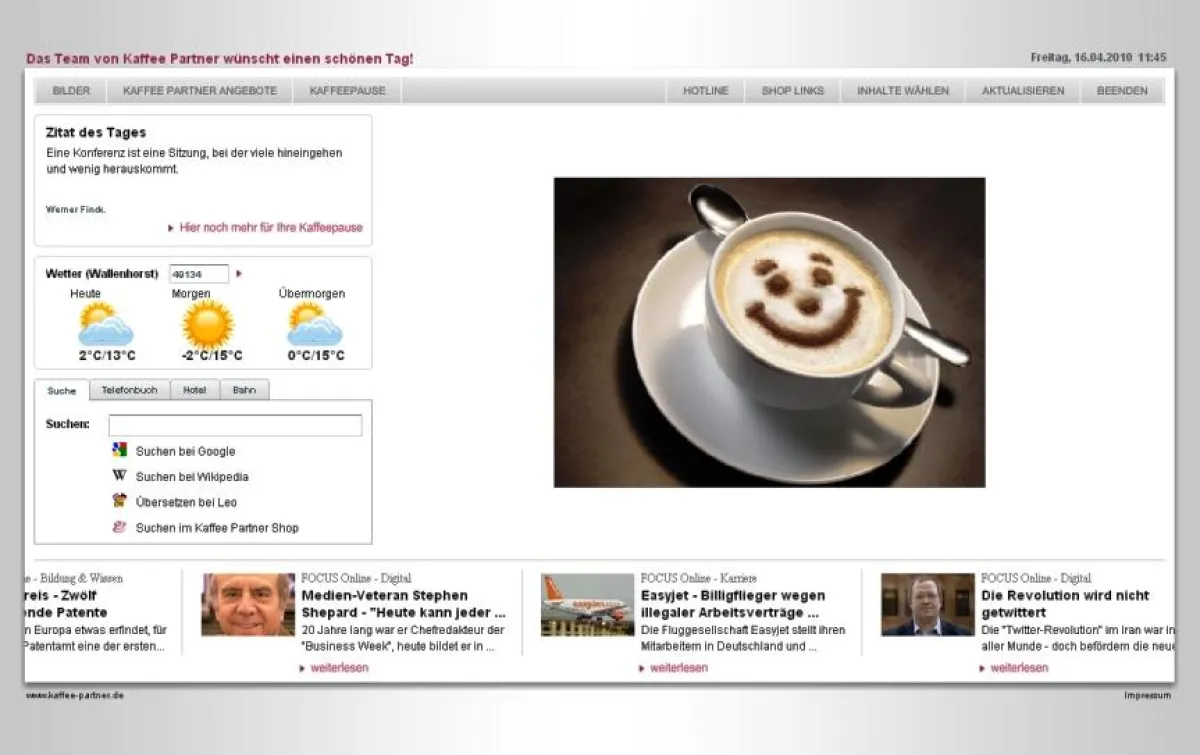Image resolution: width=1200 pixels, height=755 pixels.
Task: Open the Impressum link
Action: point(1148,695)
